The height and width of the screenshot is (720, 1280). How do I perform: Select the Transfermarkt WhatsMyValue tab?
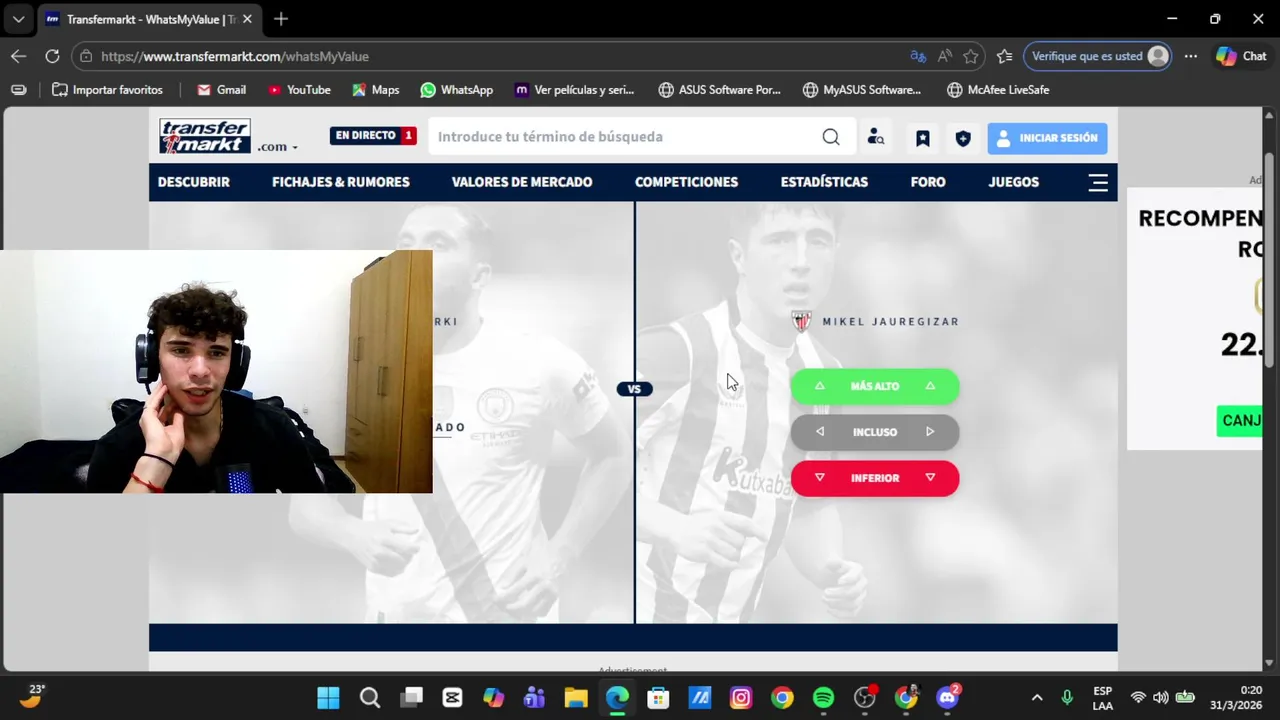pyautogui.click(x=148, y=19)
